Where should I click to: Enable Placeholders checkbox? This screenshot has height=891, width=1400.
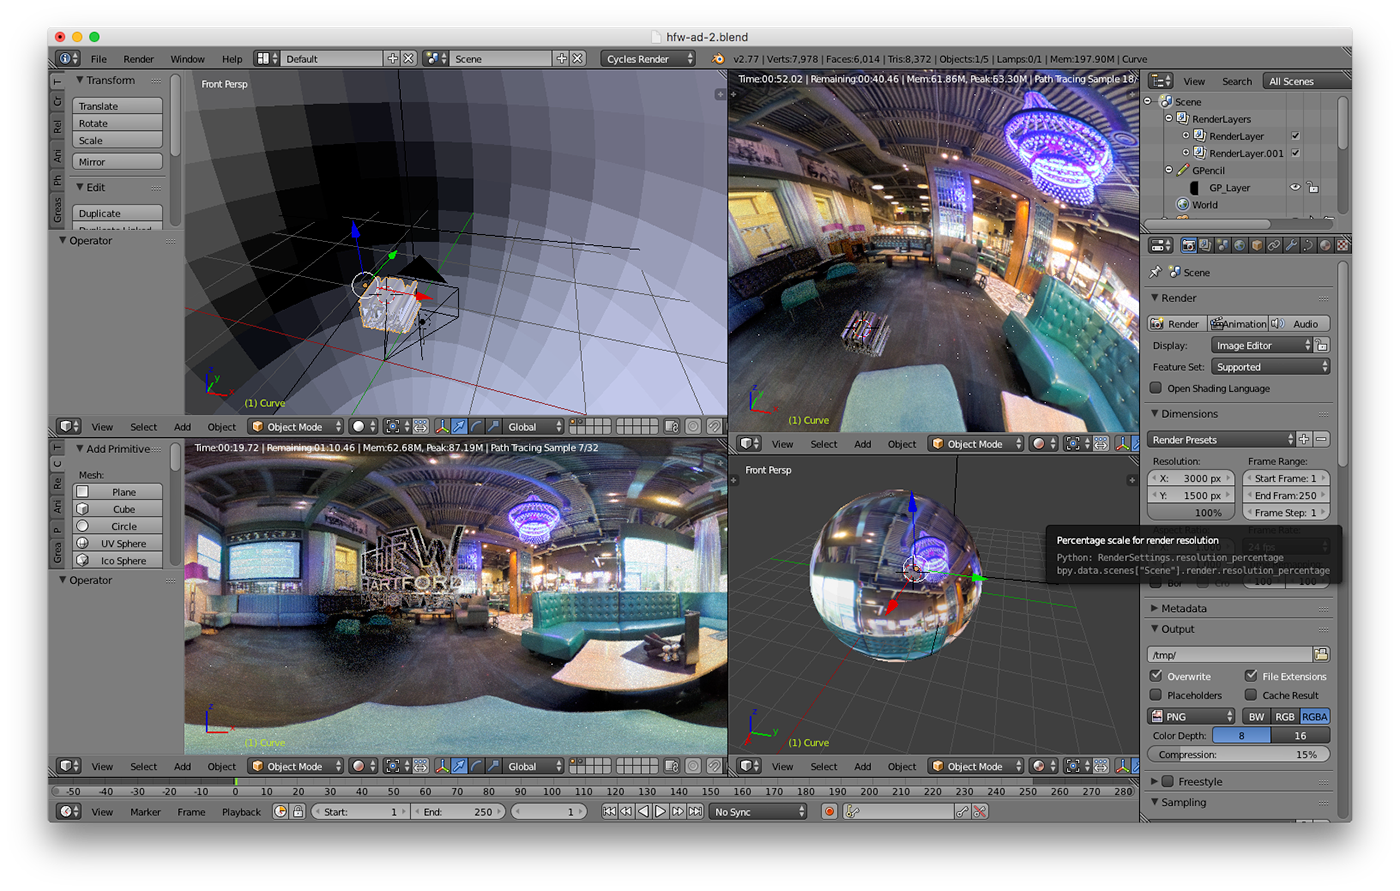tap(1156, 695)
